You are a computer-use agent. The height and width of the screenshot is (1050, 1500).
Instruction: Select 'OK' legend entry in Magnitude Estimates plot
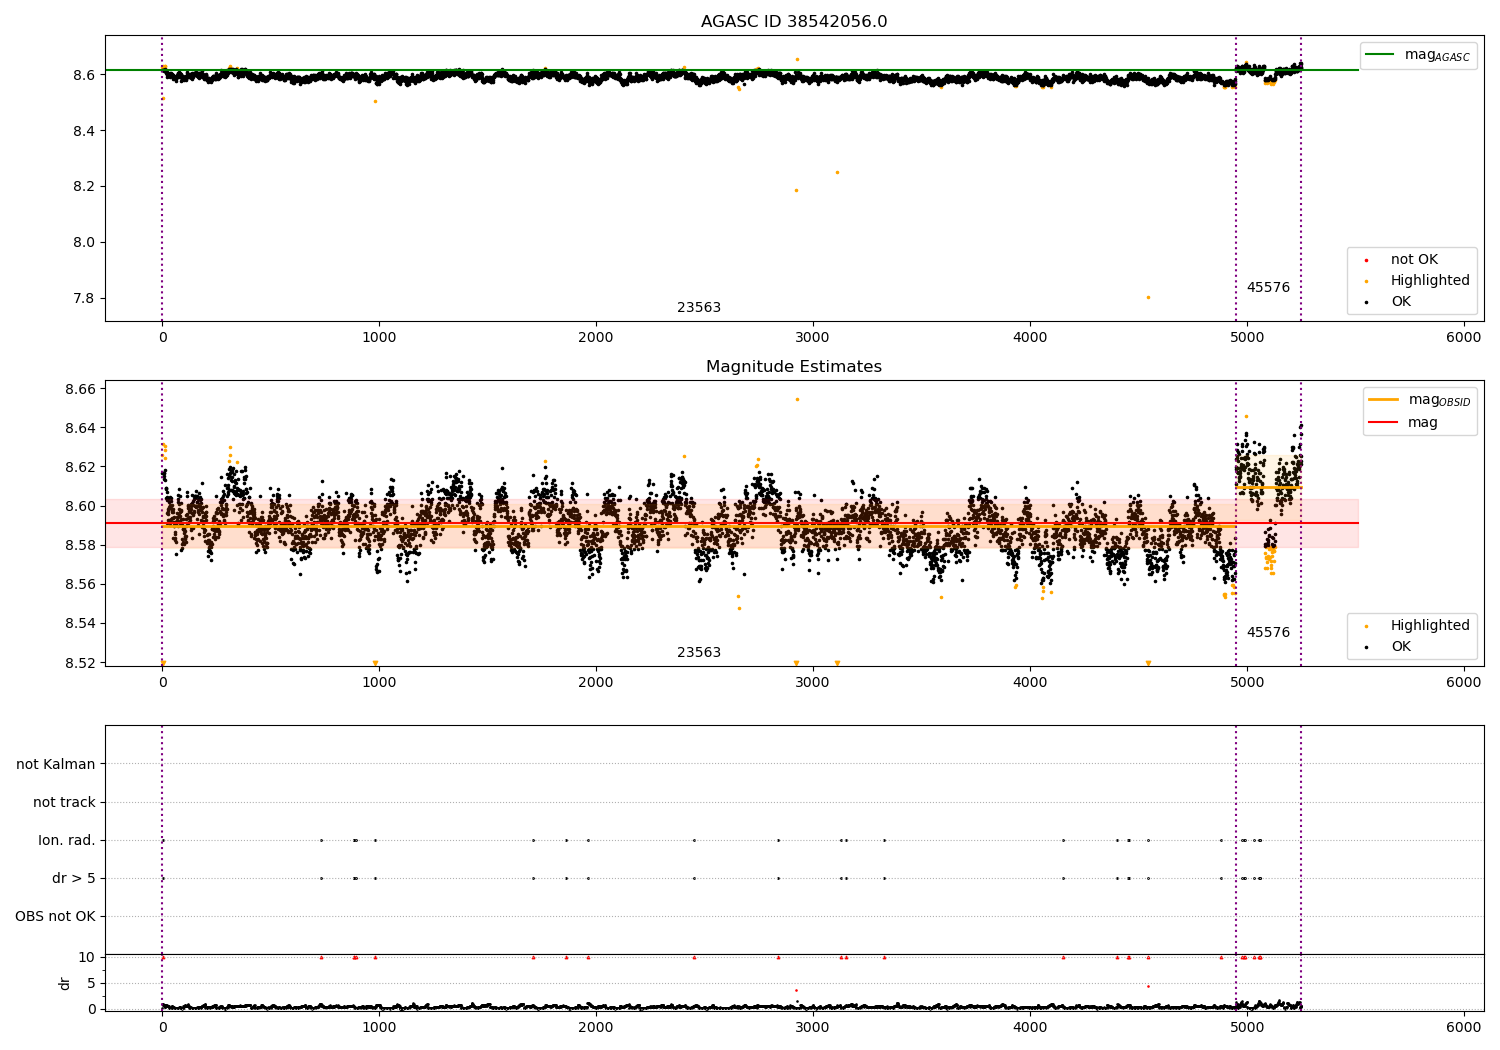(x=1401, y=647)
